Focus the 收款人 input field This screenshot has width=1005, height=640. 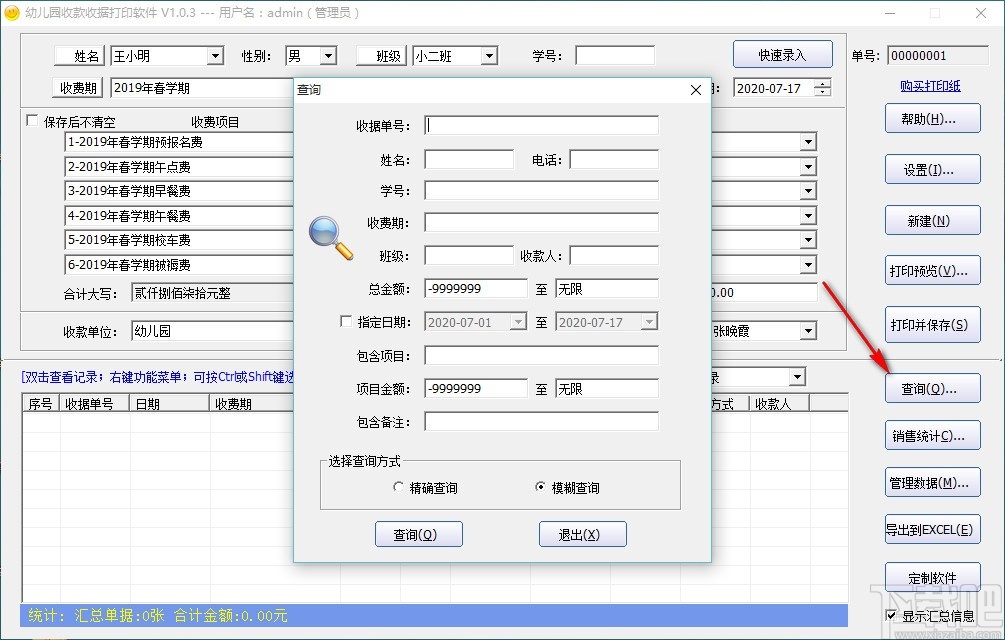tap(614, 256)
